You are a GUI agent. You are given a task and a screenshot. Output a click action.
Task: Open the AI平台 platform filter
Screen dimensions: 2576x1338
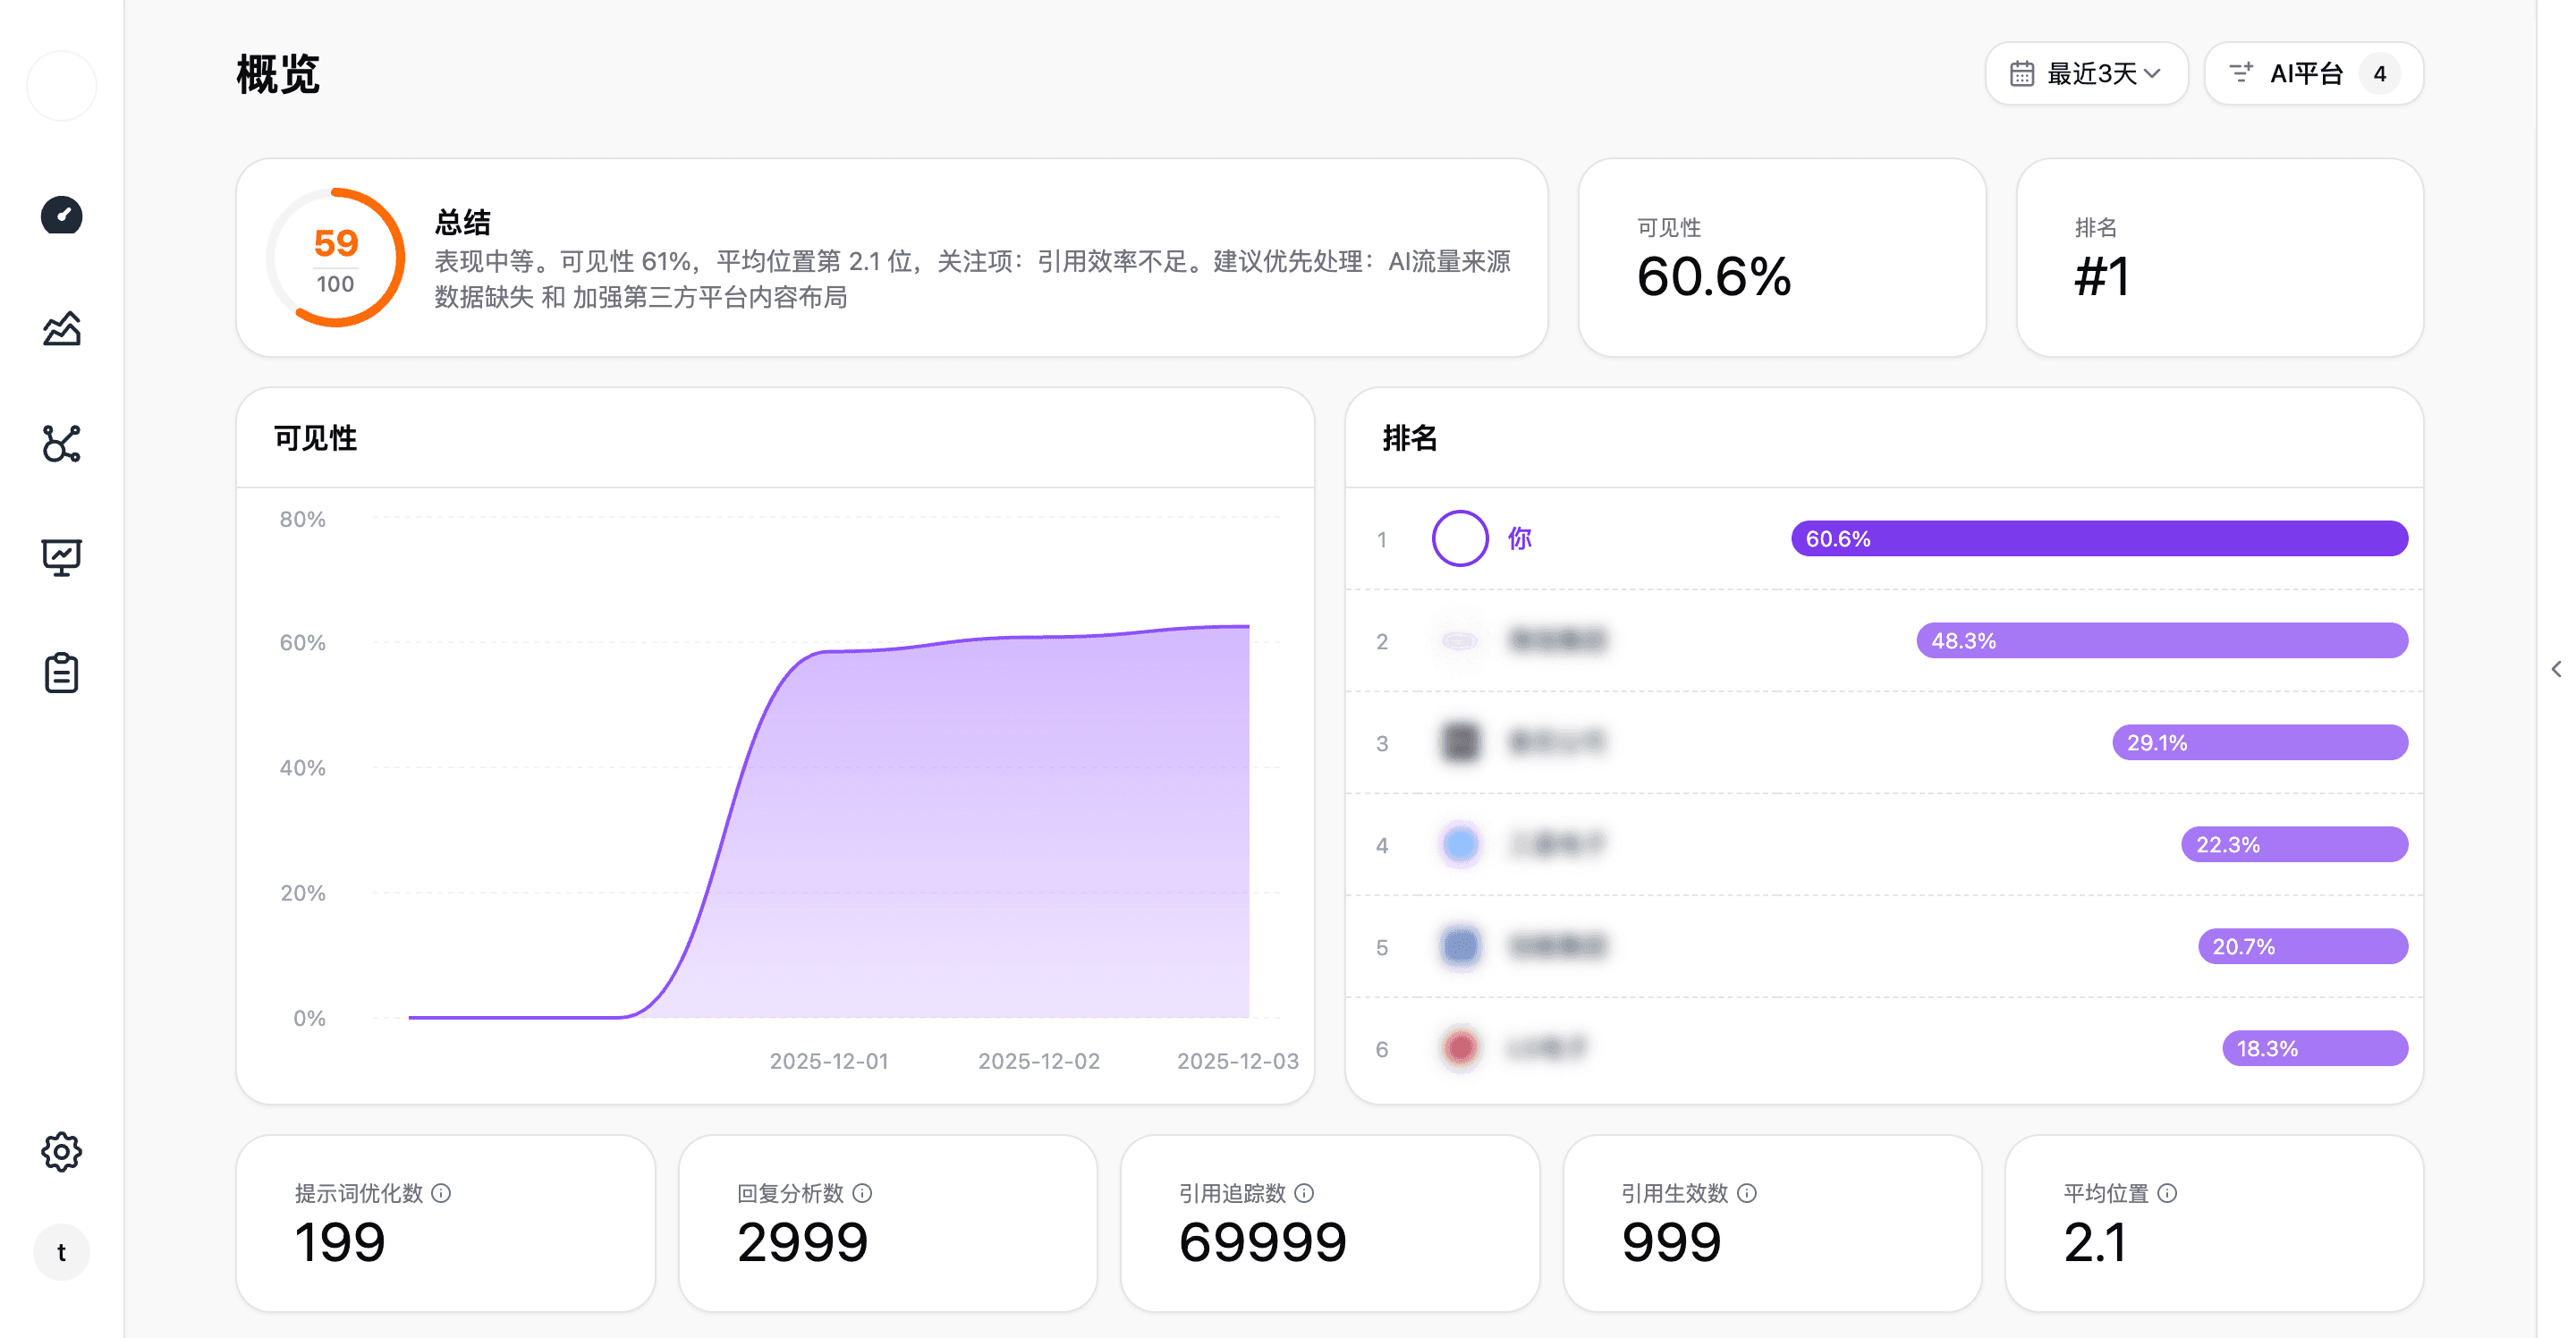click(2313, 72)
